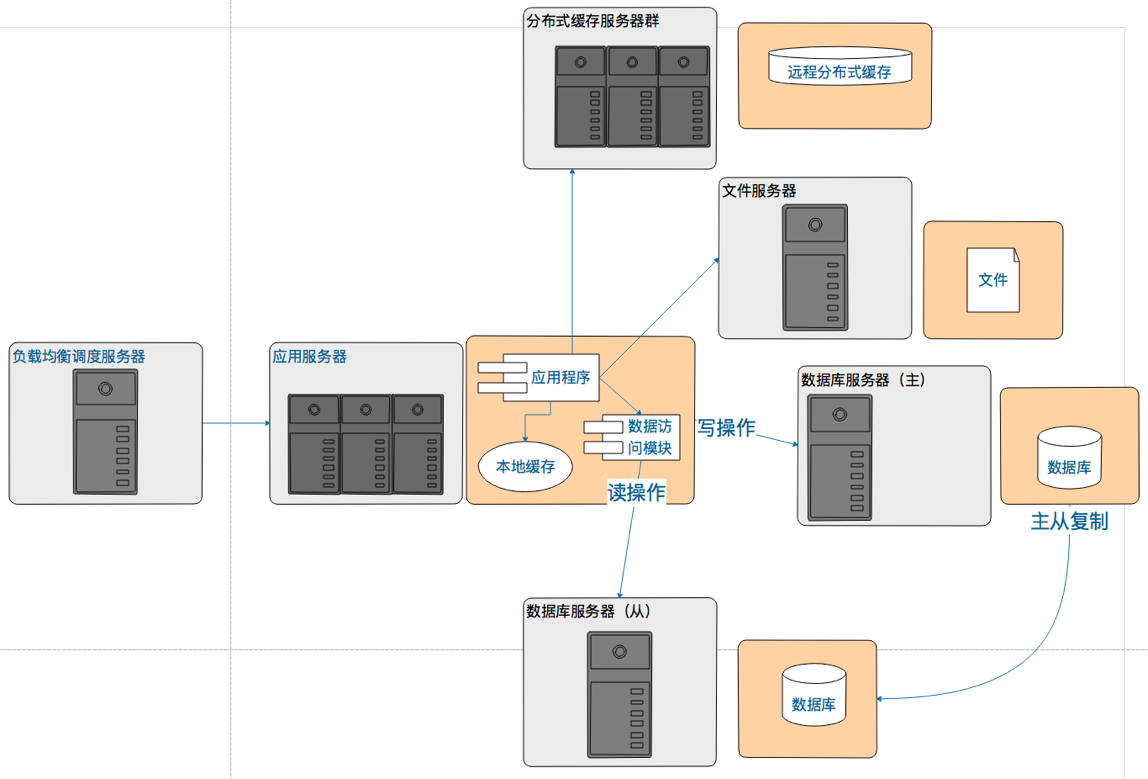Image resolution: width=1148 pixels, height=779 pixels.
Task: Click the distributed cache server cluster icon
Action: point(633,97)
